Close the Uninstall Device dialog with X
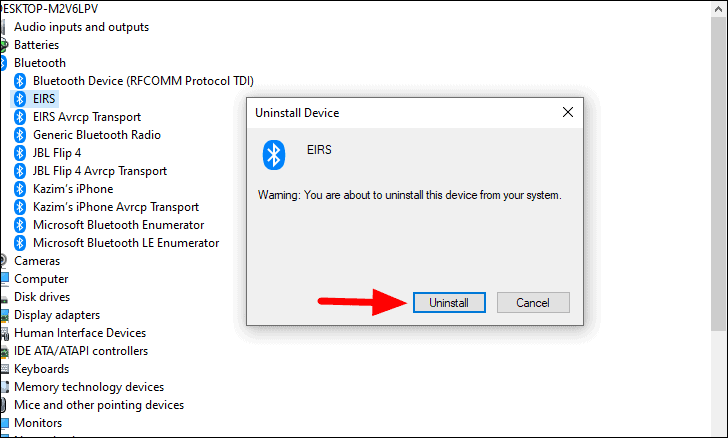 [x=567, y=112]
